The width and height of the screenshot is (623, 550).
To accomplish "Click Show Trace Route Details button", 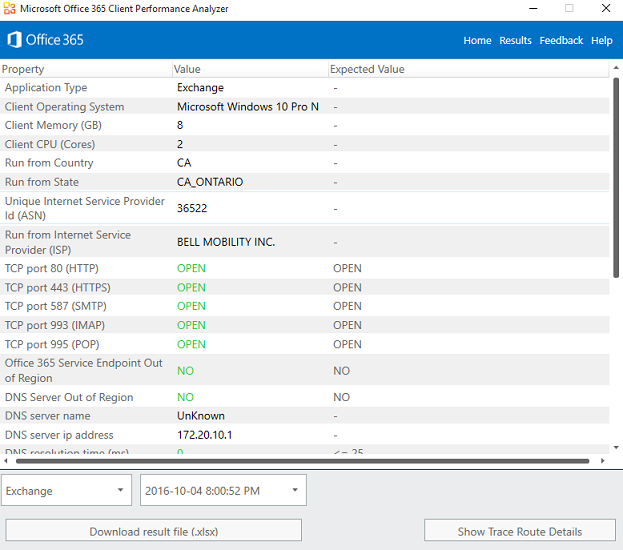I will point(520,531).
